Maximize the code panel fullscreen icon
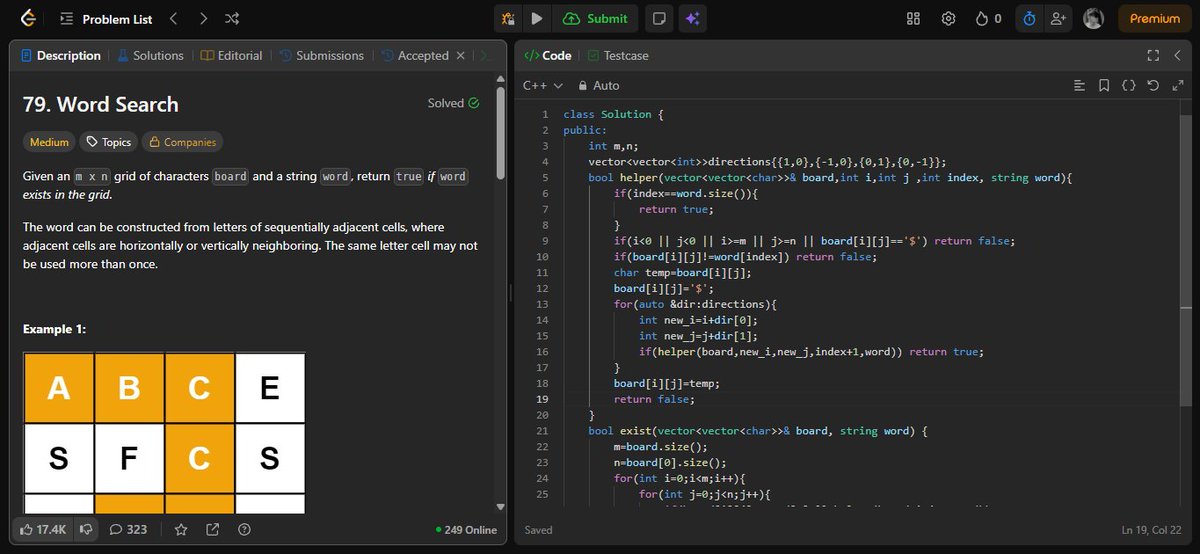Image resolution: width=1200 pixels, height=554 pixels. click(1152, 55)
